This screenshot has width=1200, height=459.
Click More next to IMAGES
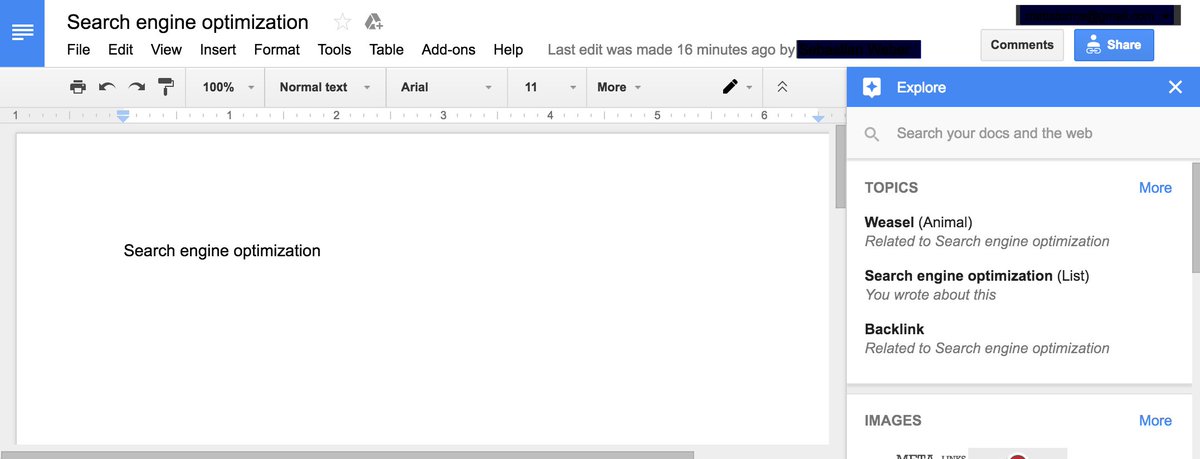coord(1155,421)
